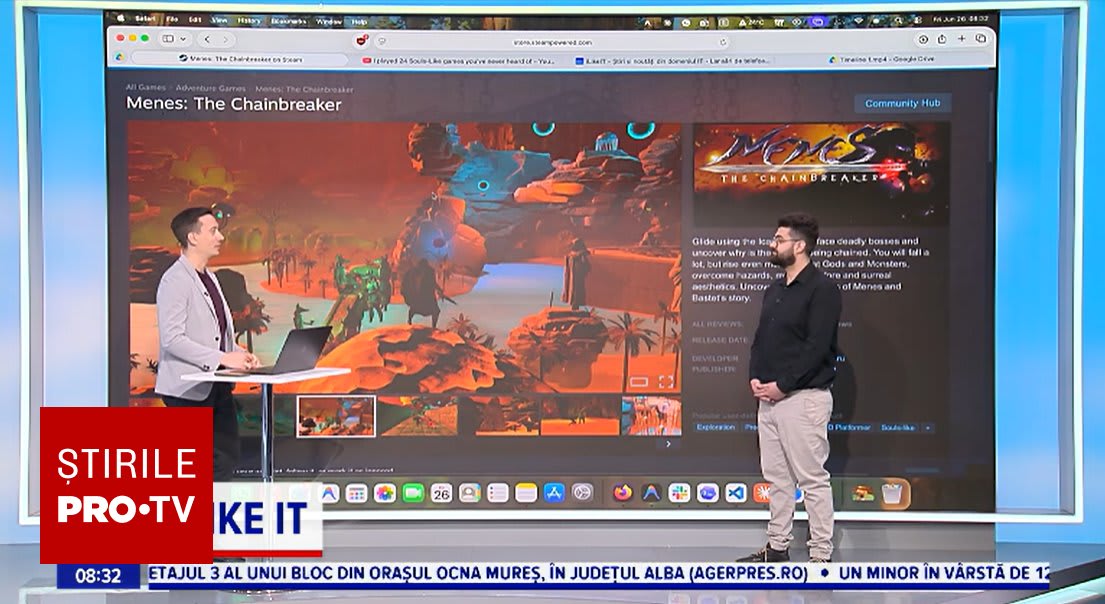1105x604 pixels.
Task: Follow the All Games breadcrumb link
Action: coord(146,87)
